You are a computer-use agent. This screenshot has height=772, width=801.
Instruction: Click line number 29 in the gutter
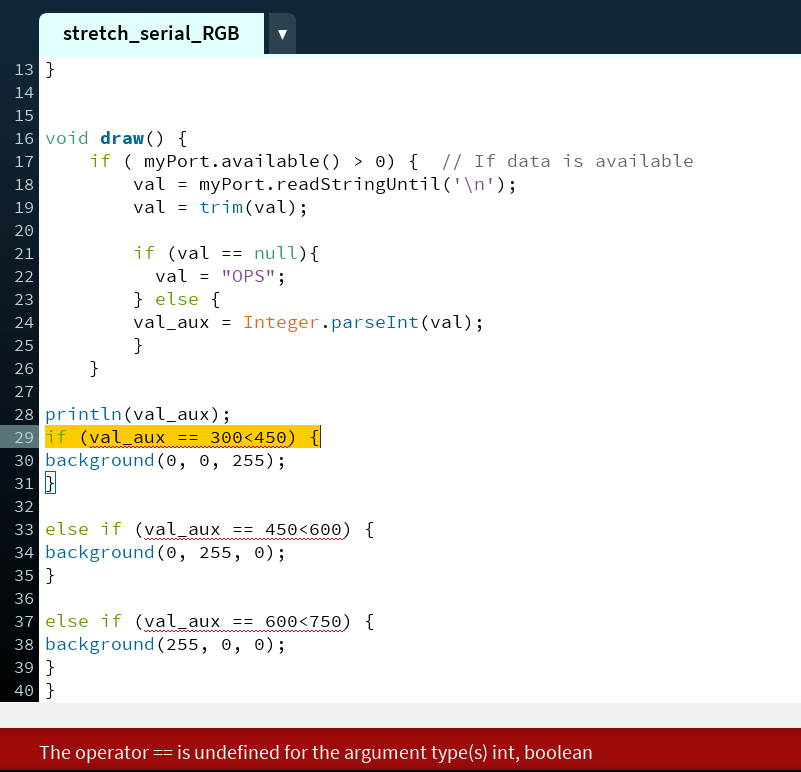(23, 438)
